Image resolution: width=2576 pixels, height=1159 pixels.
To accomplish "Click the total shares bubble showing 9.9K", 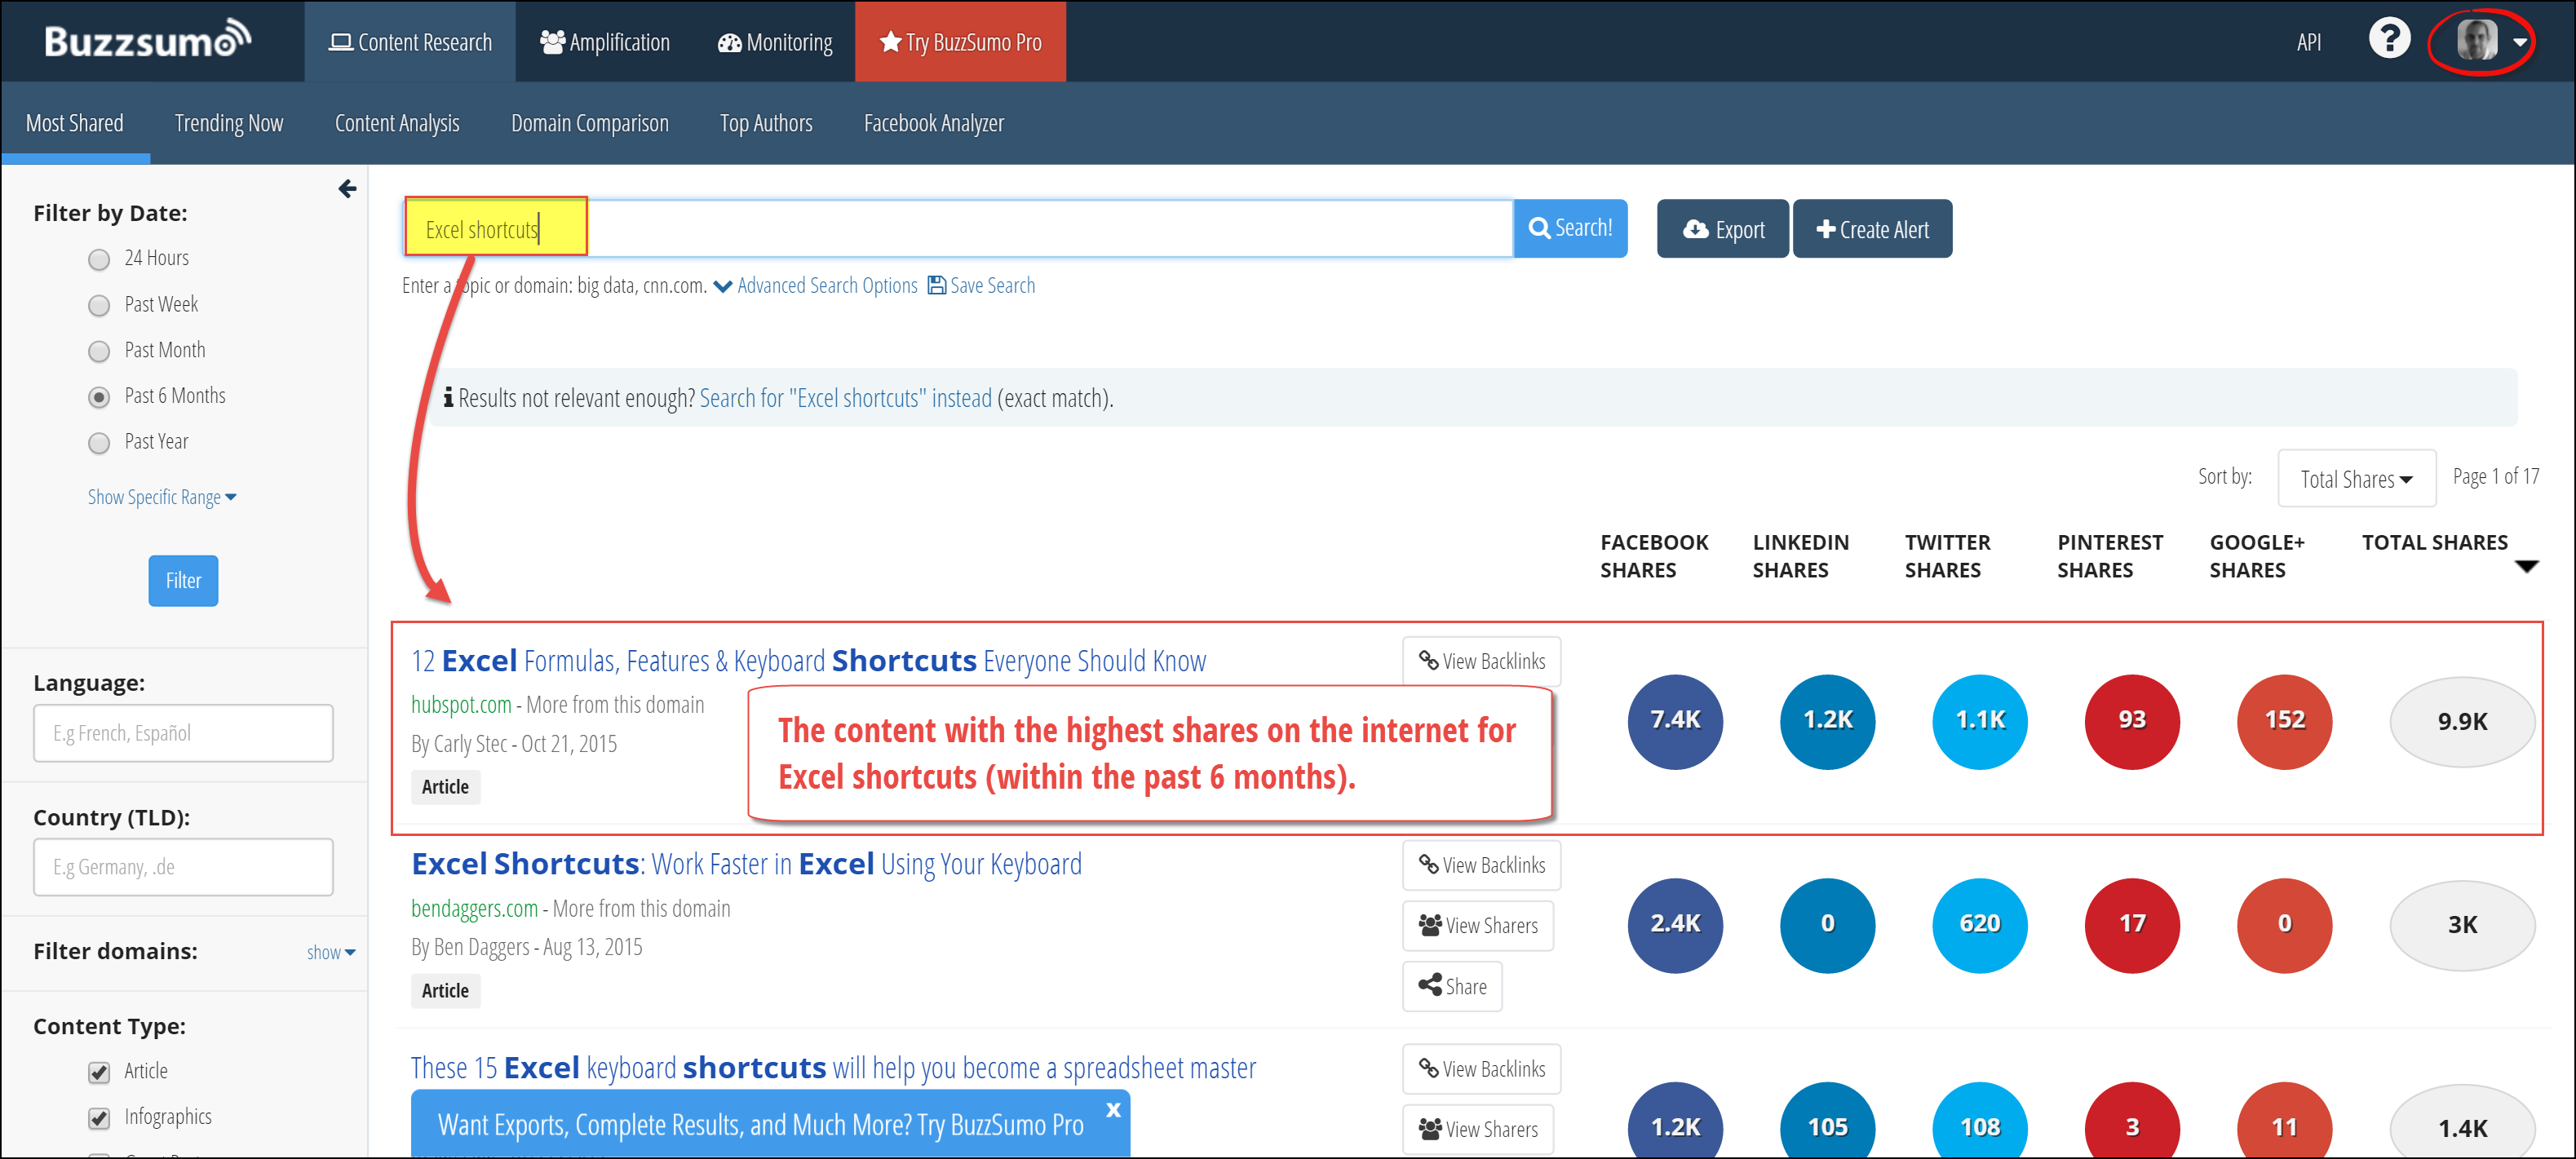I will point(2461,722).
